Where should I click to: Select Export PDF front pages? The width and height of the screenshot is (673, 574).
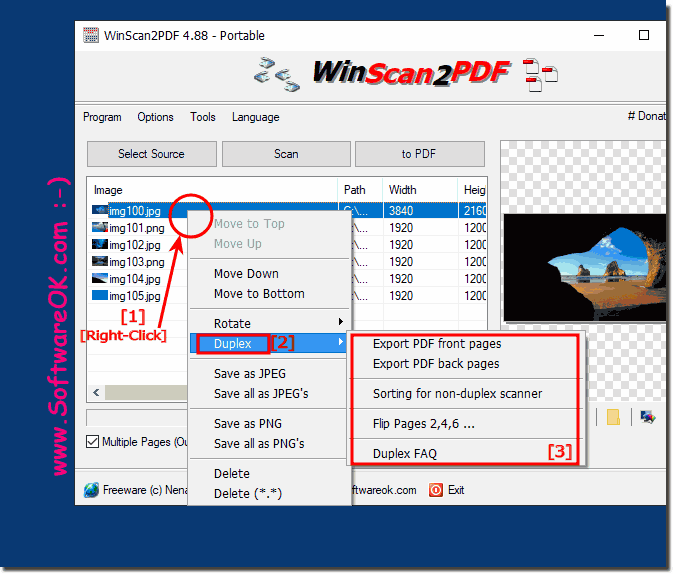tap(465, 344)
